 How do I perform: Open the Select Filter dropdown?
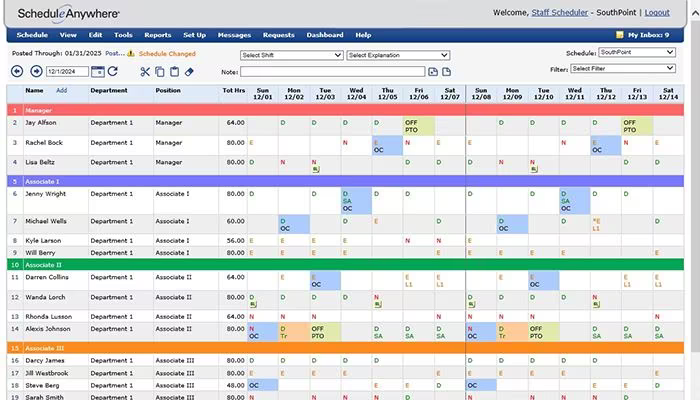point(623,68)
